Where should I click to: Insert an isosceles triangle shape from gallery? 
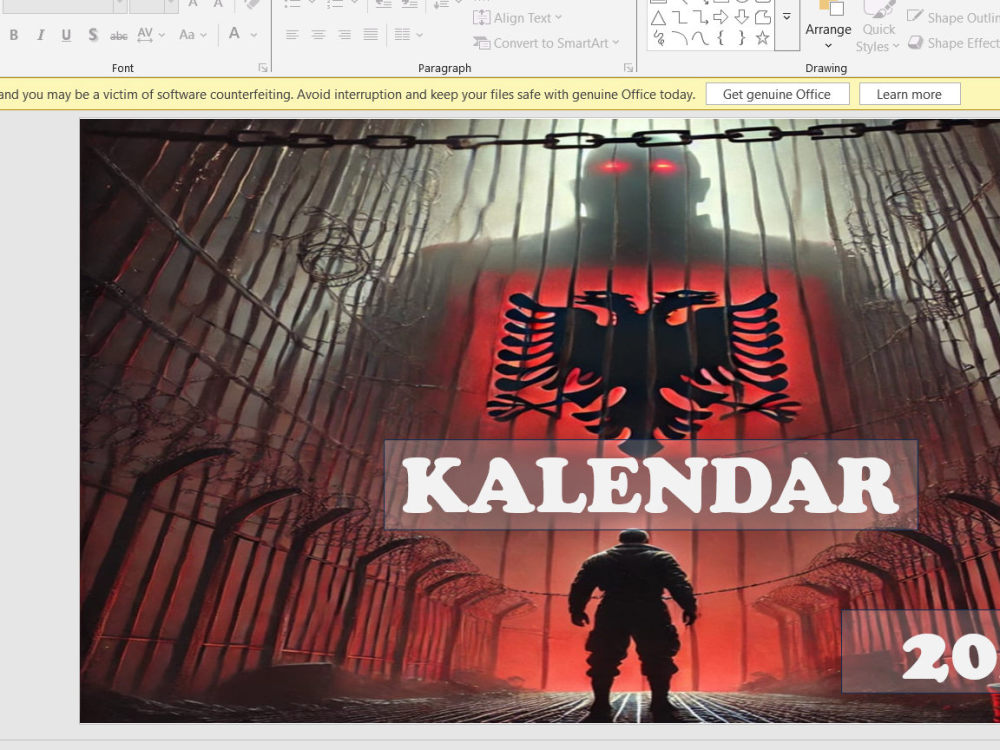659,18
